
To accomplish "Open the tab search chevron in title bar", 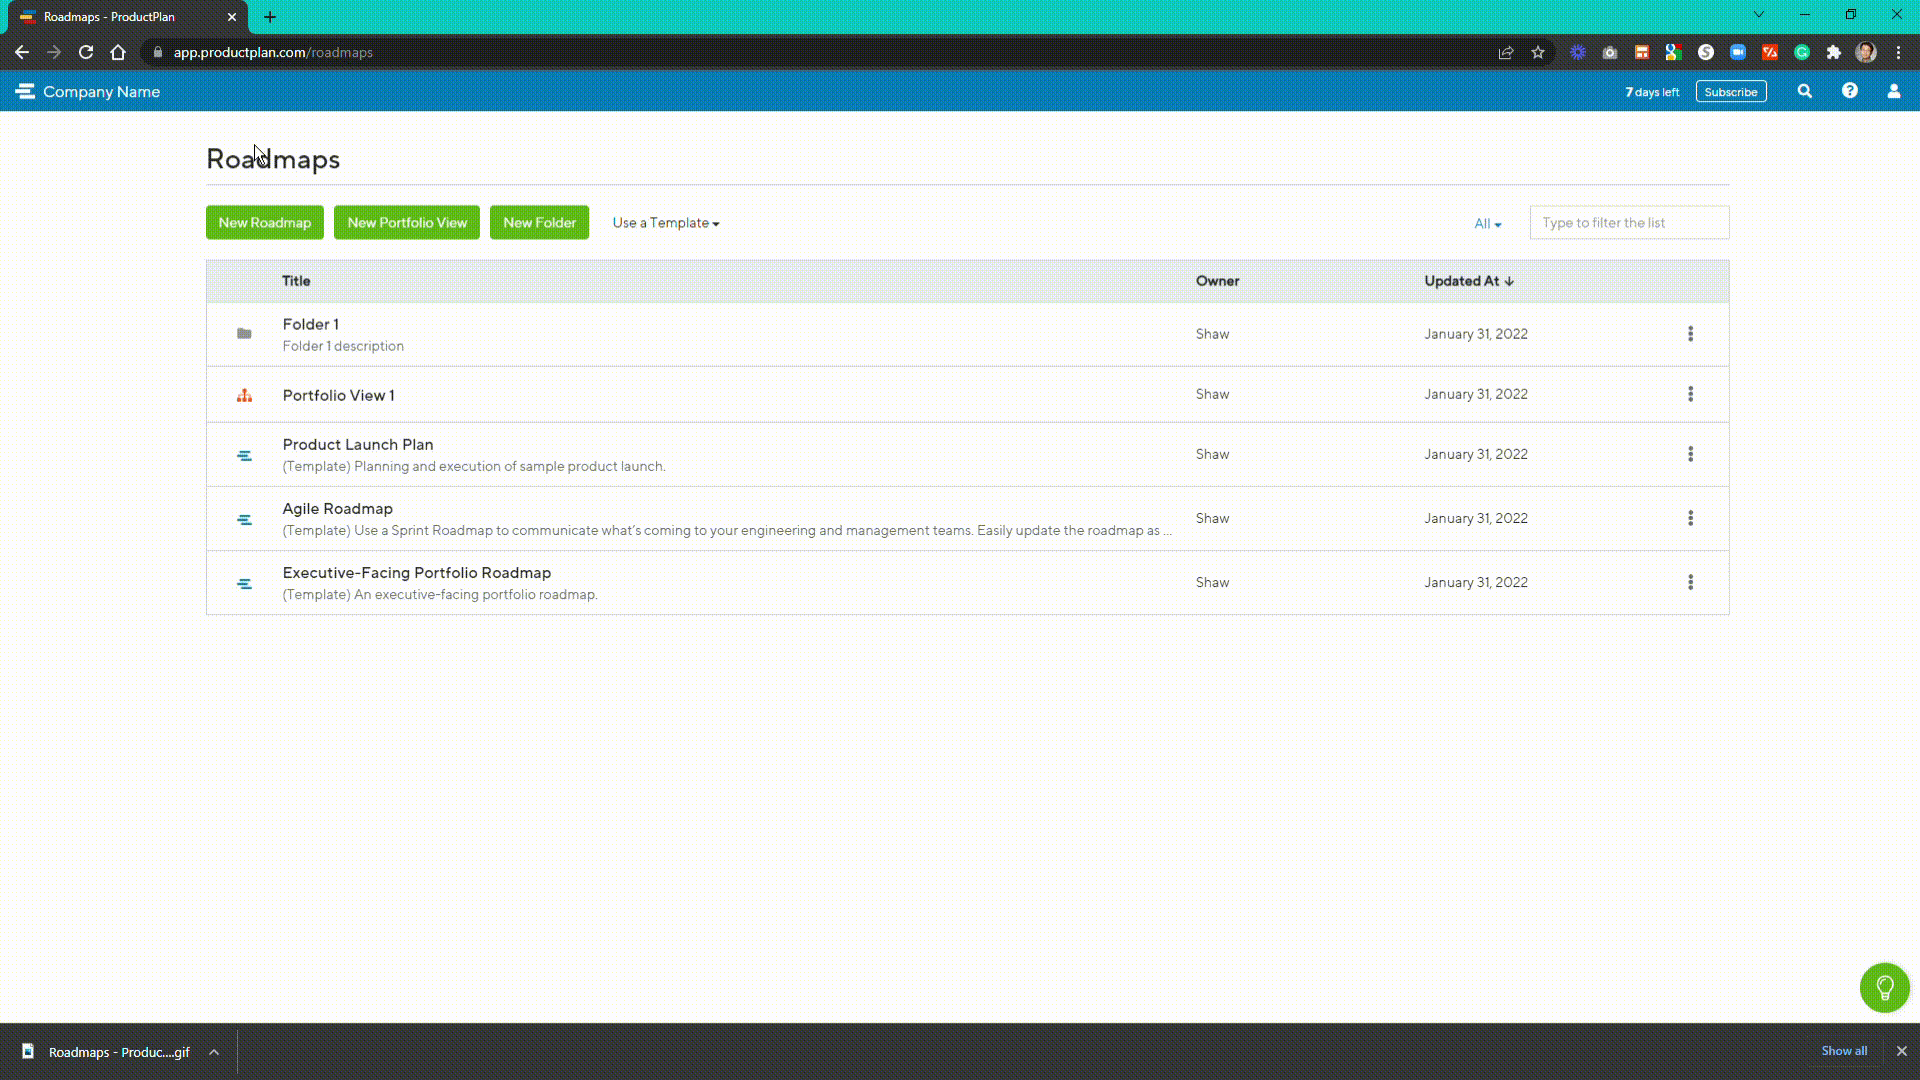I will tap(1759, 15).
